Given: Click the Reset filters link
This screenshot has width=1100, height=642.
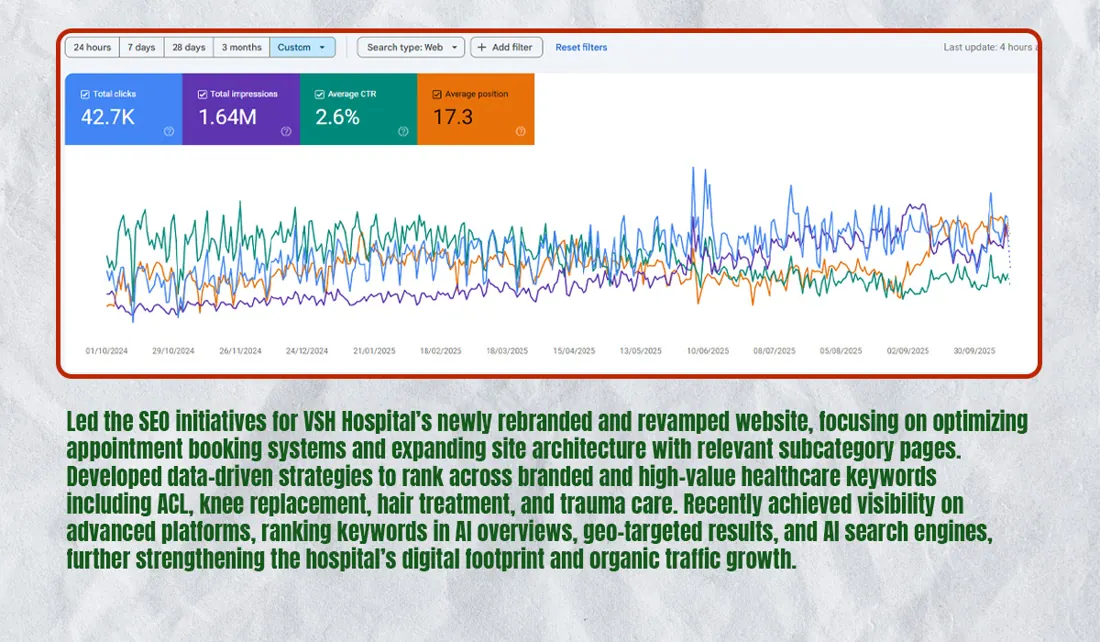Looking at the screenshot, I should 582,47.
